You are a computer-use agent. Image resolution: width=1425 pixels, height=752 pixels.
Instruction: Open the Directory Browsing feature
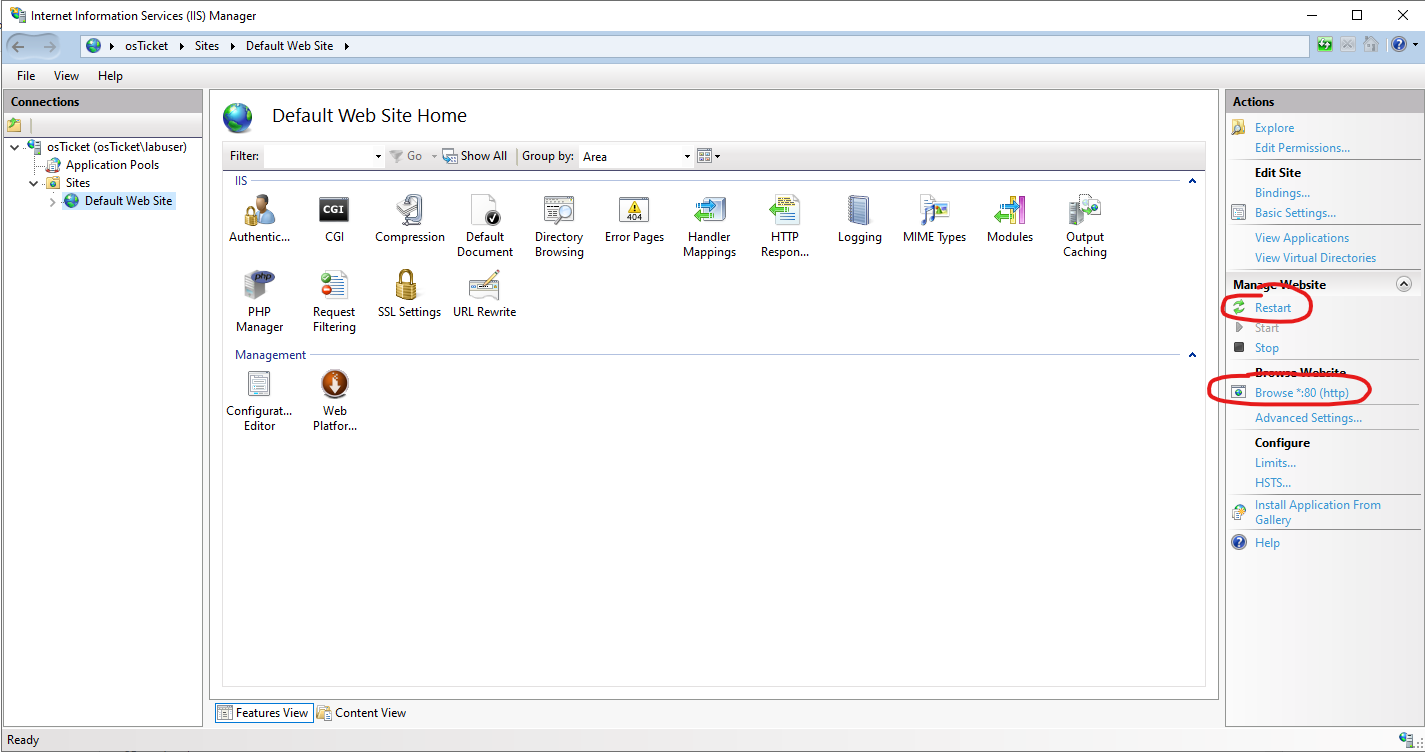coord(559,227)
